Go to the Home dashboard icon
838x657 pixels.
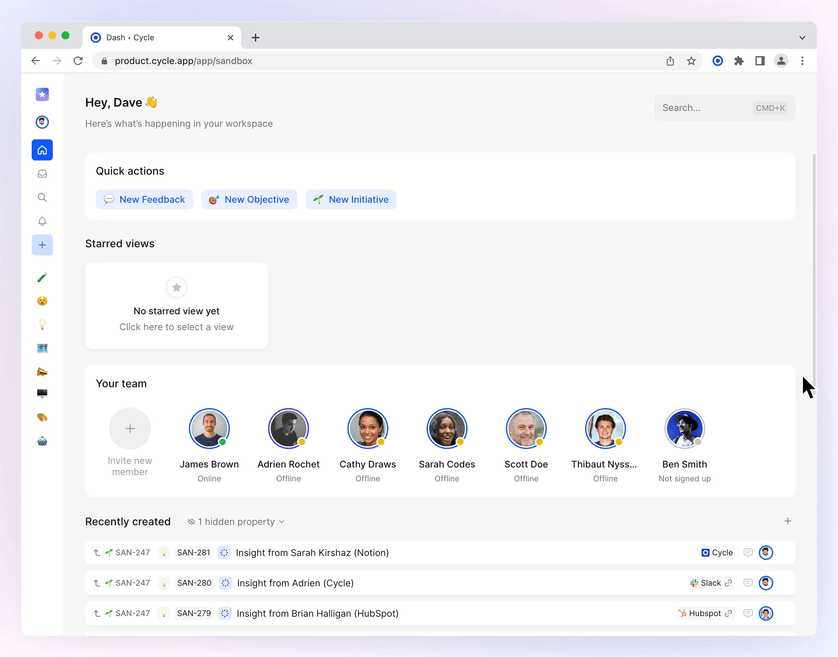[x=42, y=150]
